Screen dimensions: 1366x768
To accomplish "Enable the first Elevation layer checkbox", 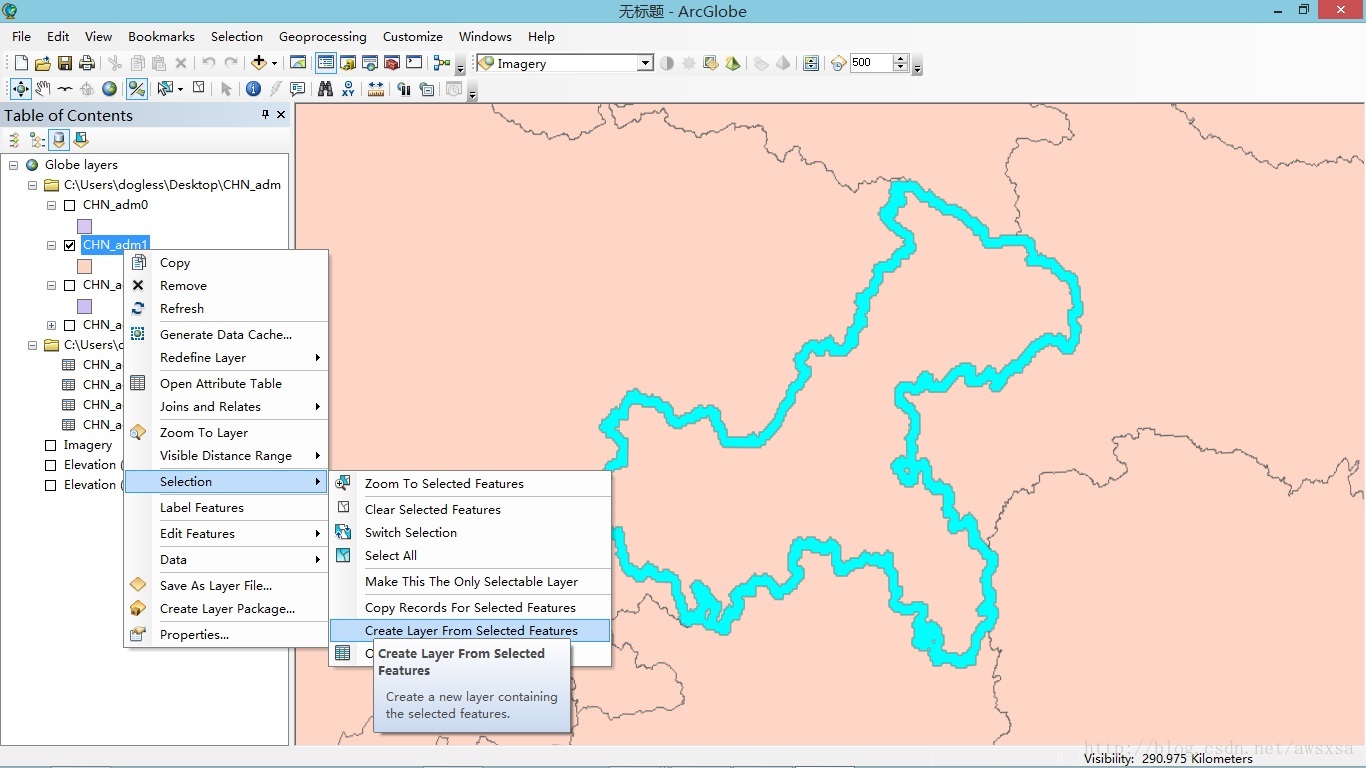I will [x=51, y=465].
